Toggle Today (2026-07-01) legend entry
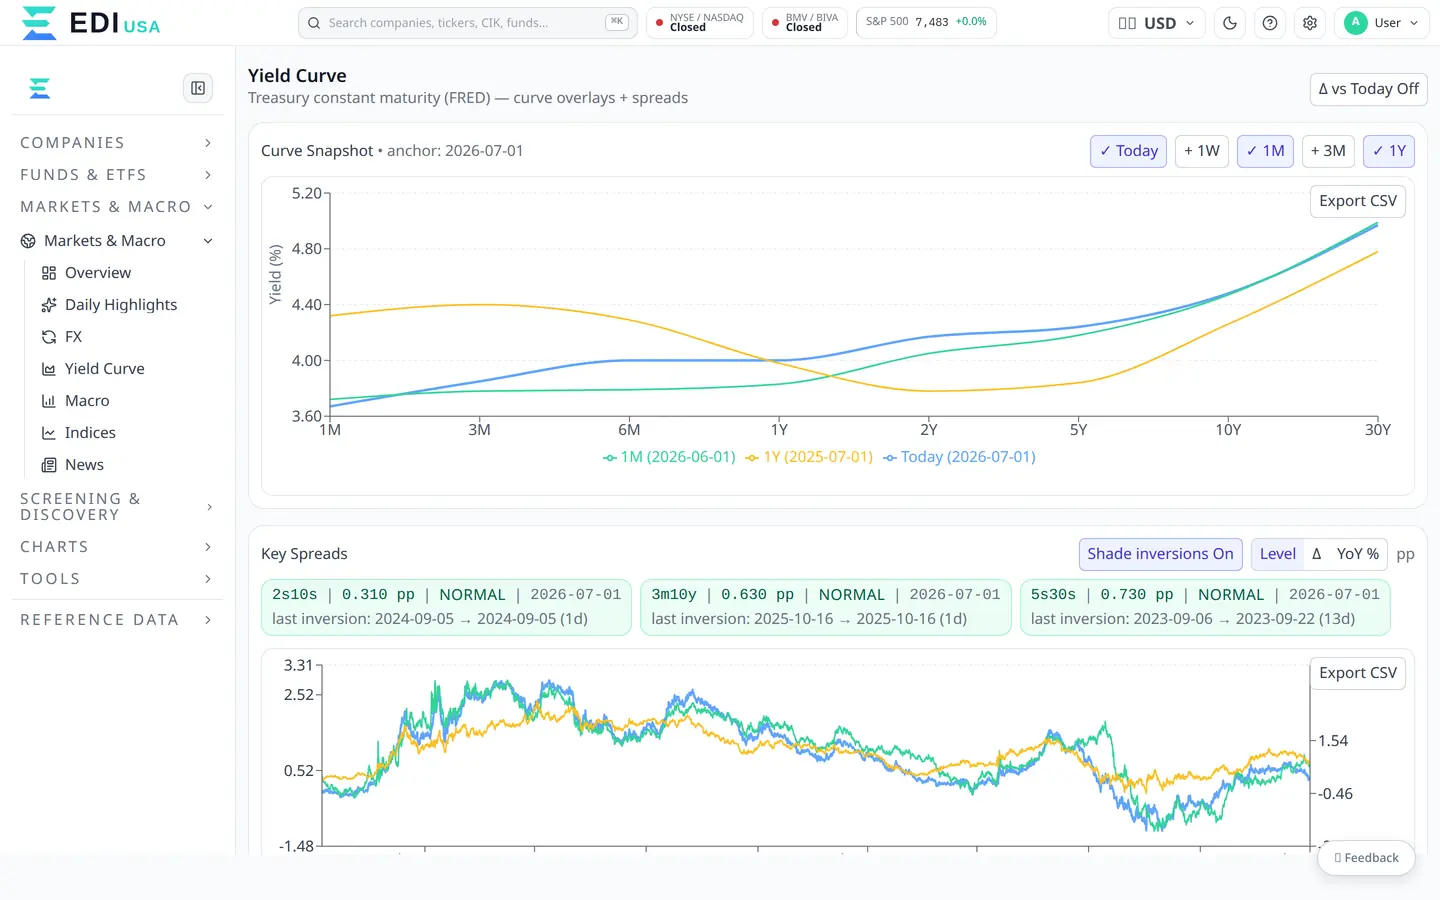The width and height of the screenshot is (1440, 900). (x=959, y=457)
